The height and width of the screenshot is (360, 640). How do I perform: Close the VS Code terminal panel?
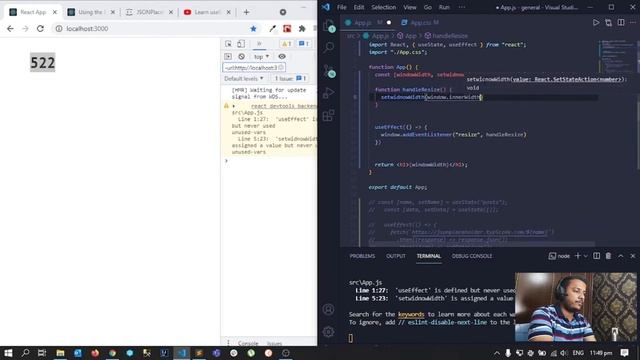click(633, 256)
